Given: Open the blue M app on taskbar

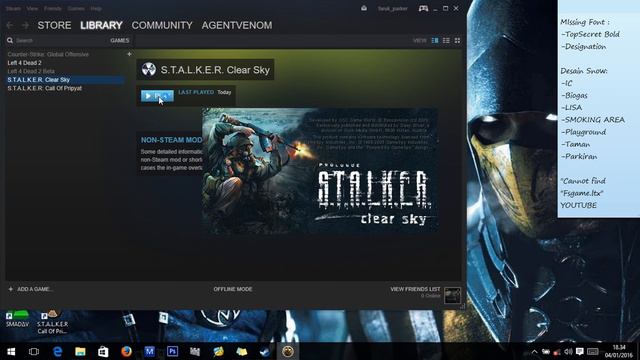Looking at the screenshot, I should 149,351.
